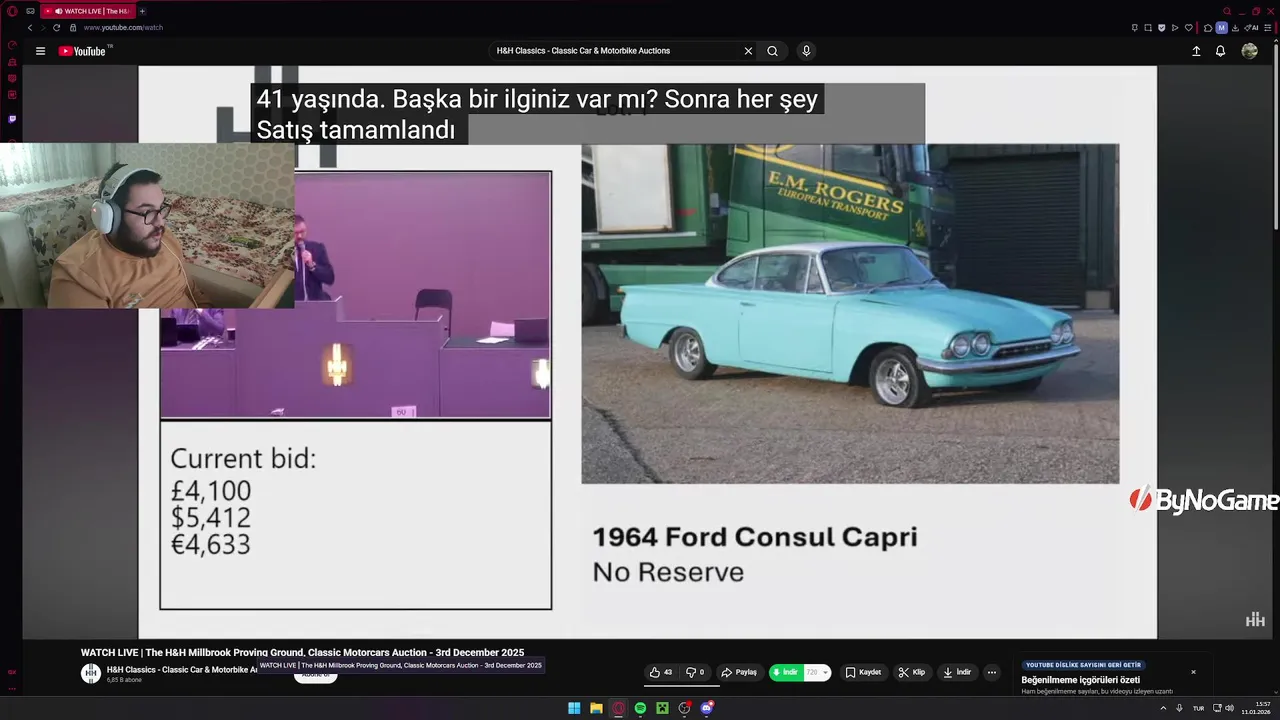Open Spotify from the taskbar
Viewport: 1280px width, 720px height.
[x=640, y=708]
